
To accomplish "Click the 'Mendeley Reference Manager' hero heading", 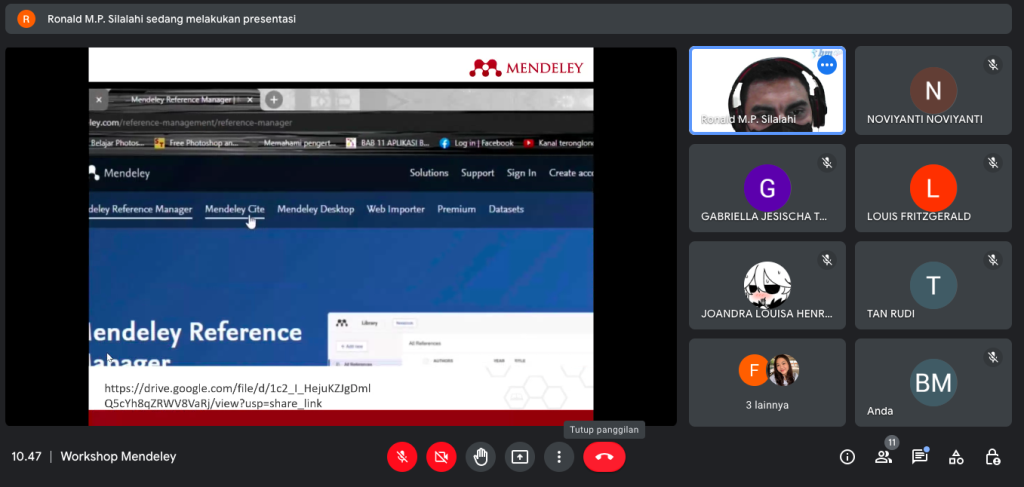I will pos(195,345).
